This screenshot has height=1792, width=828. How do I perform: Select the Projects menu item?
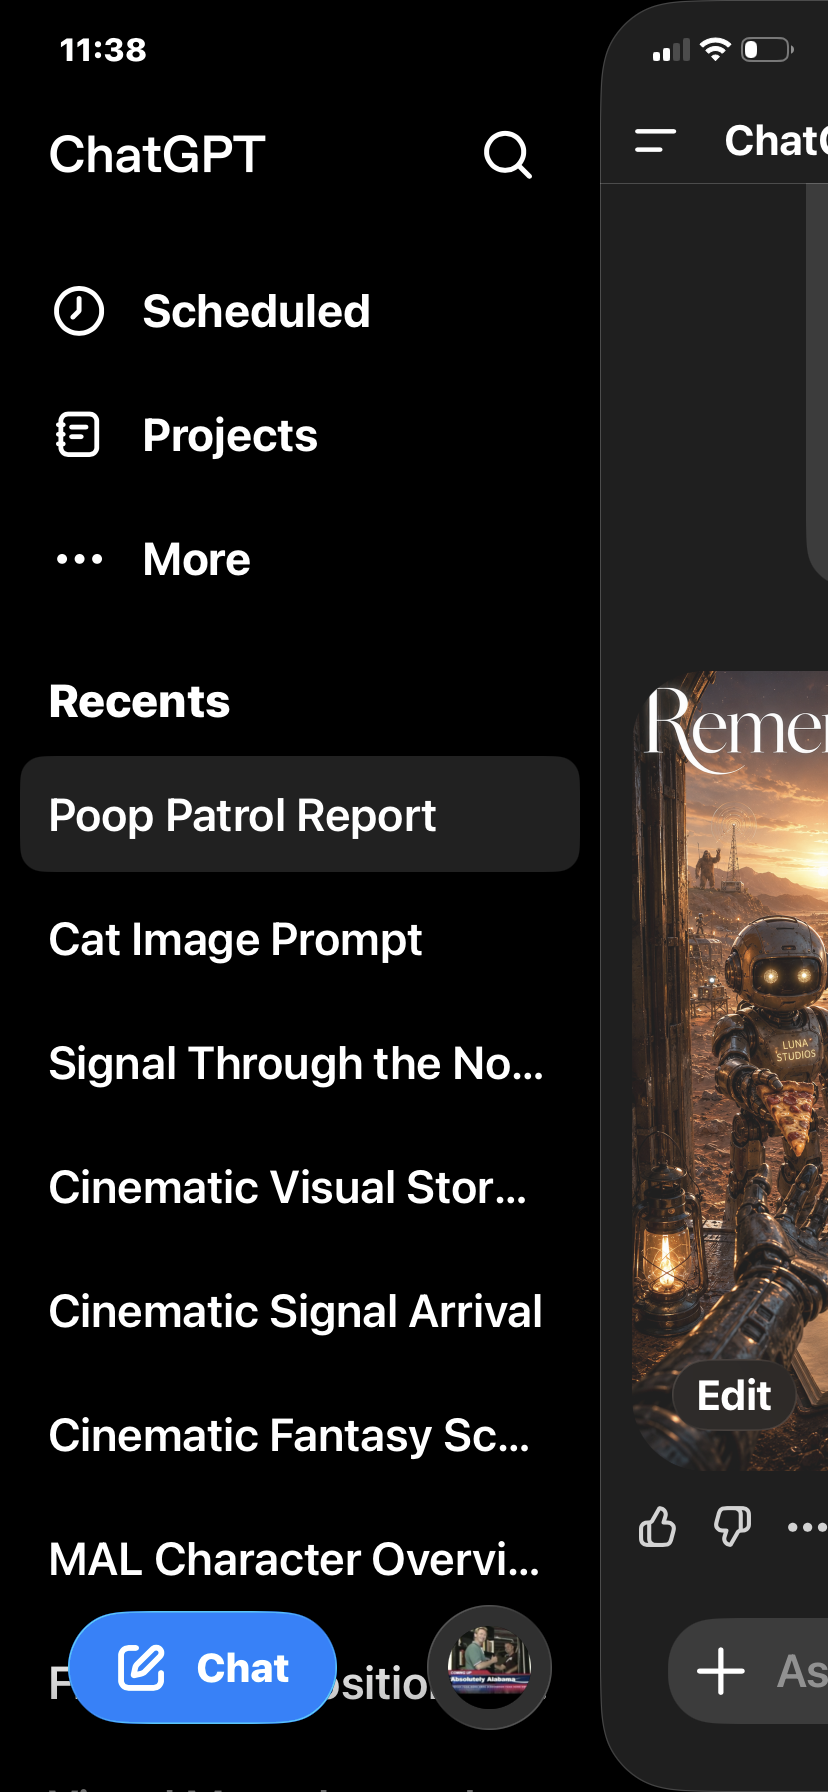tap(230, 435)
